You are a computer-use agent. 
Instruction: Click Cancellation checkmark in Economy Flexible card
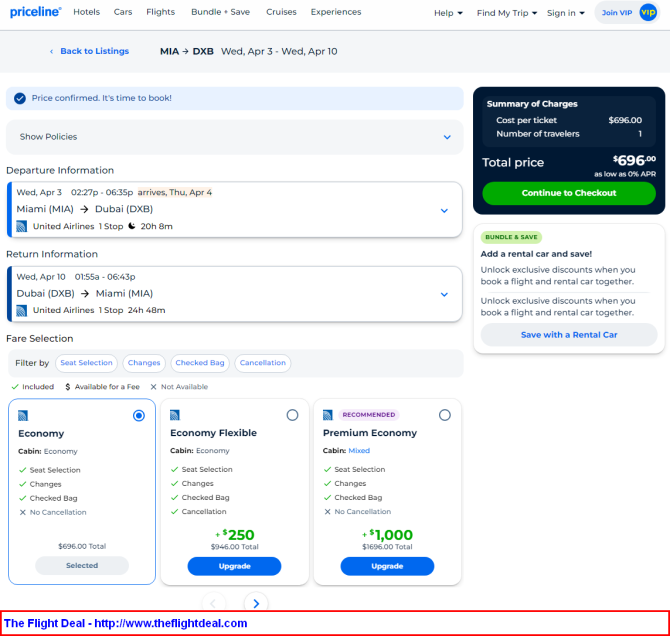pos(174,512)
